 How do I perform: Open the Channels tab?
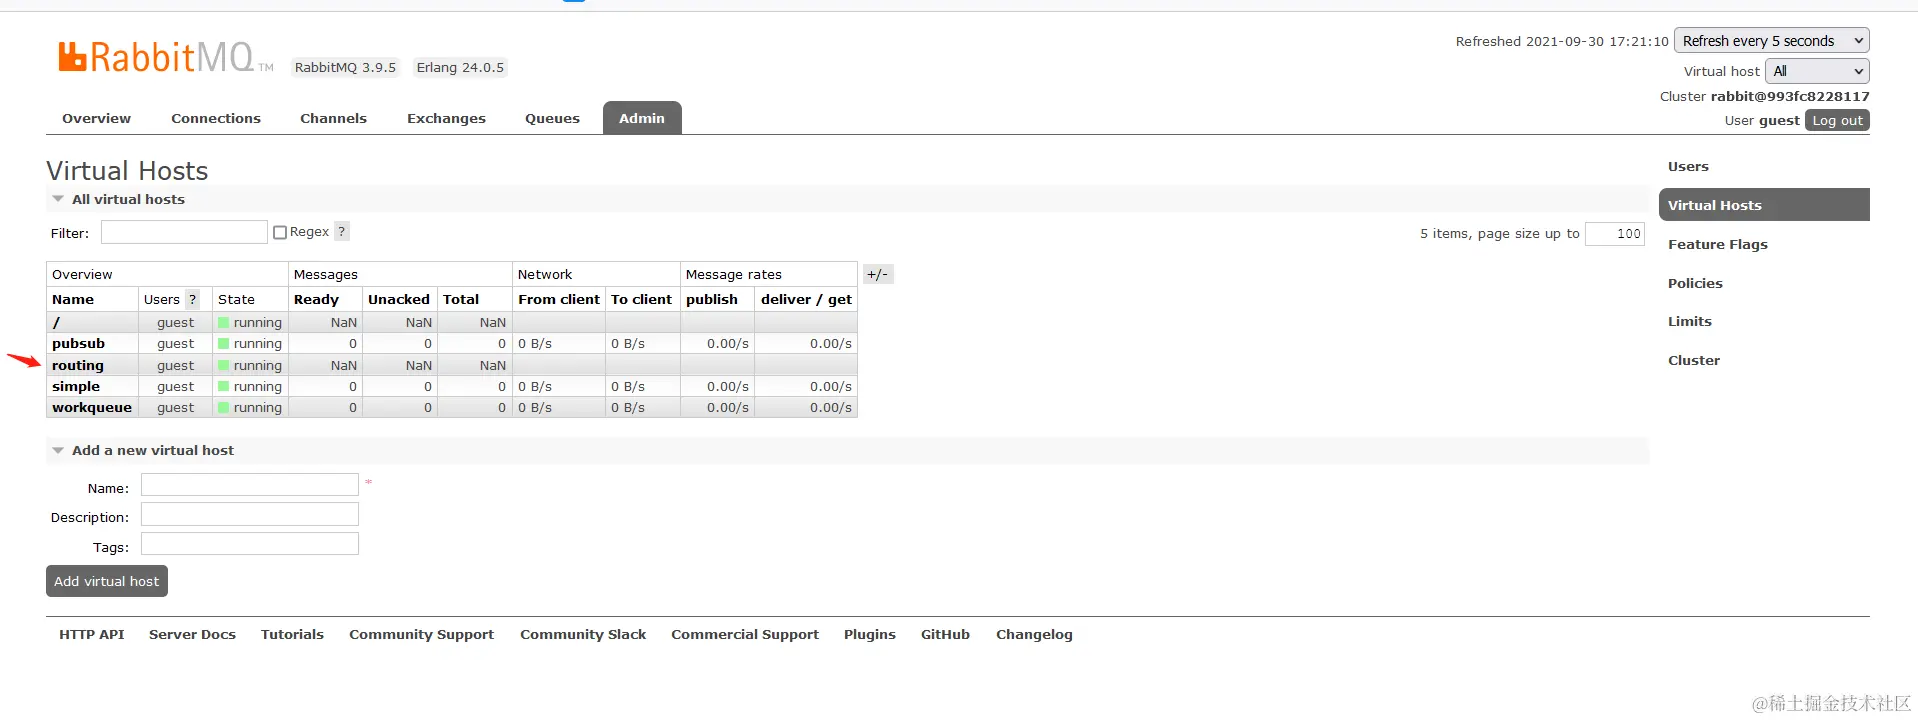click(333, 118)
